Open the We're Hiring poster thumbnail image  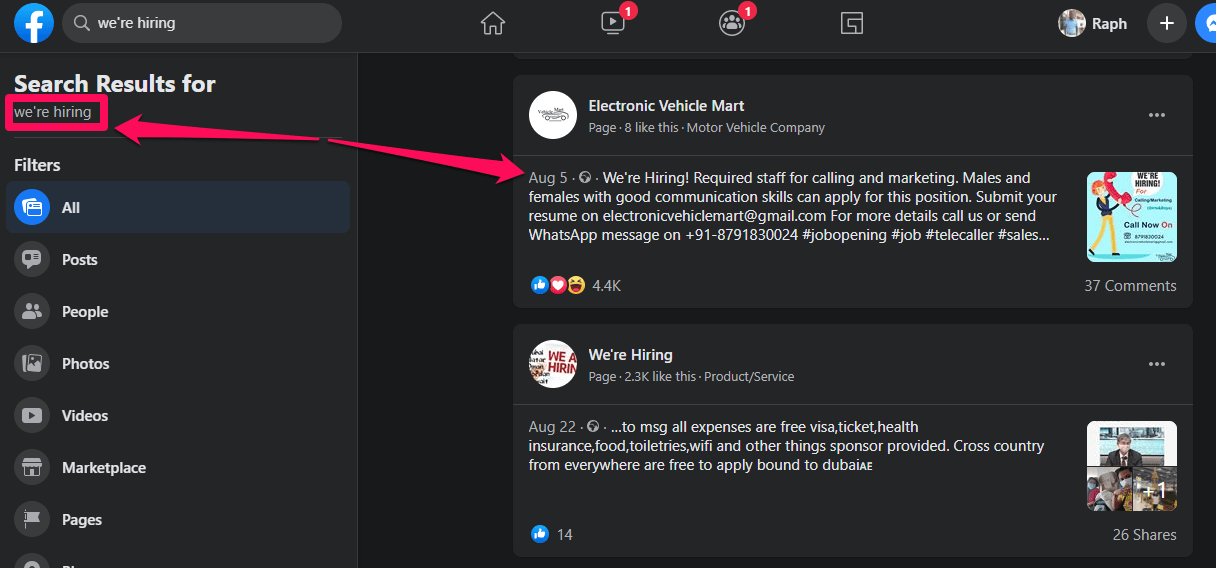click(1131, 217)
